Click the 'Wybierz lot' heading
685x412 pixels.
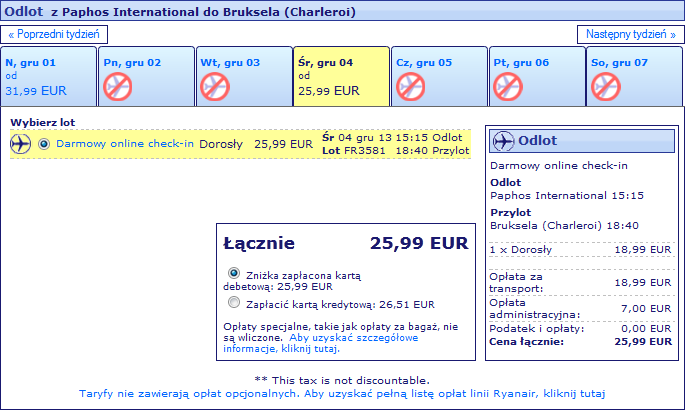(43, 122)
